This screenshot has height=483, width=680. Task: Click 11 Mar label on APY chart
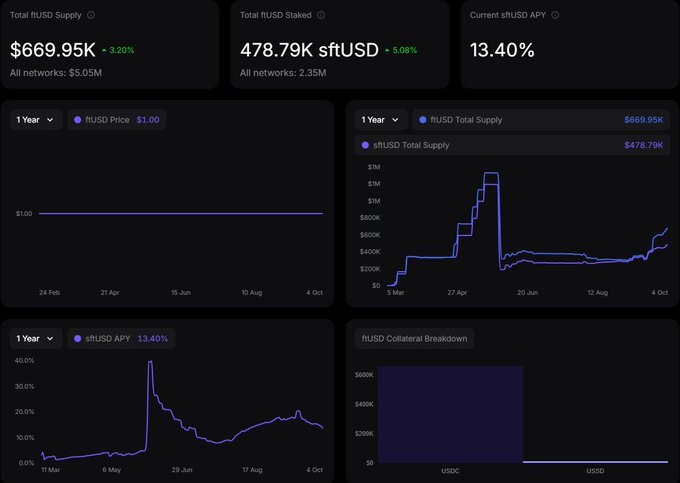[51, 470]
